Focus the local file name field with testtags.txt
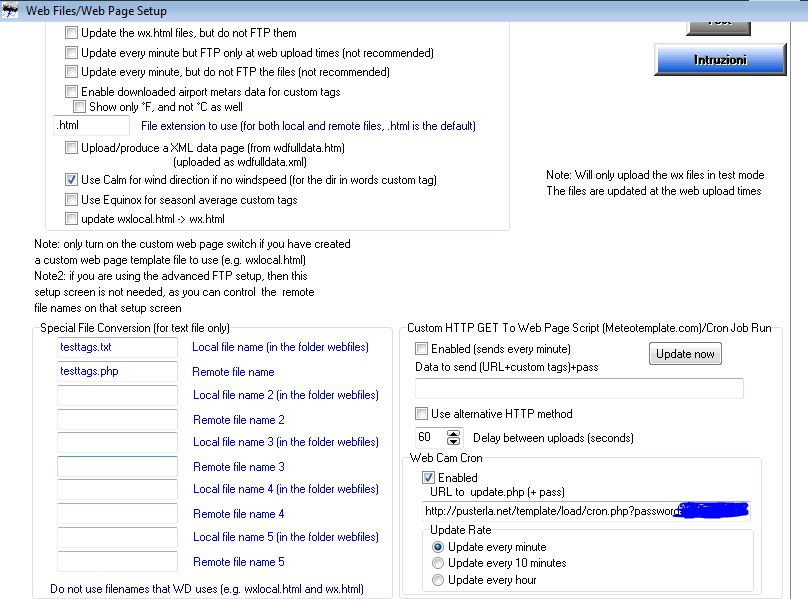The height and width of the screenshot is (599, 808). 117,347
